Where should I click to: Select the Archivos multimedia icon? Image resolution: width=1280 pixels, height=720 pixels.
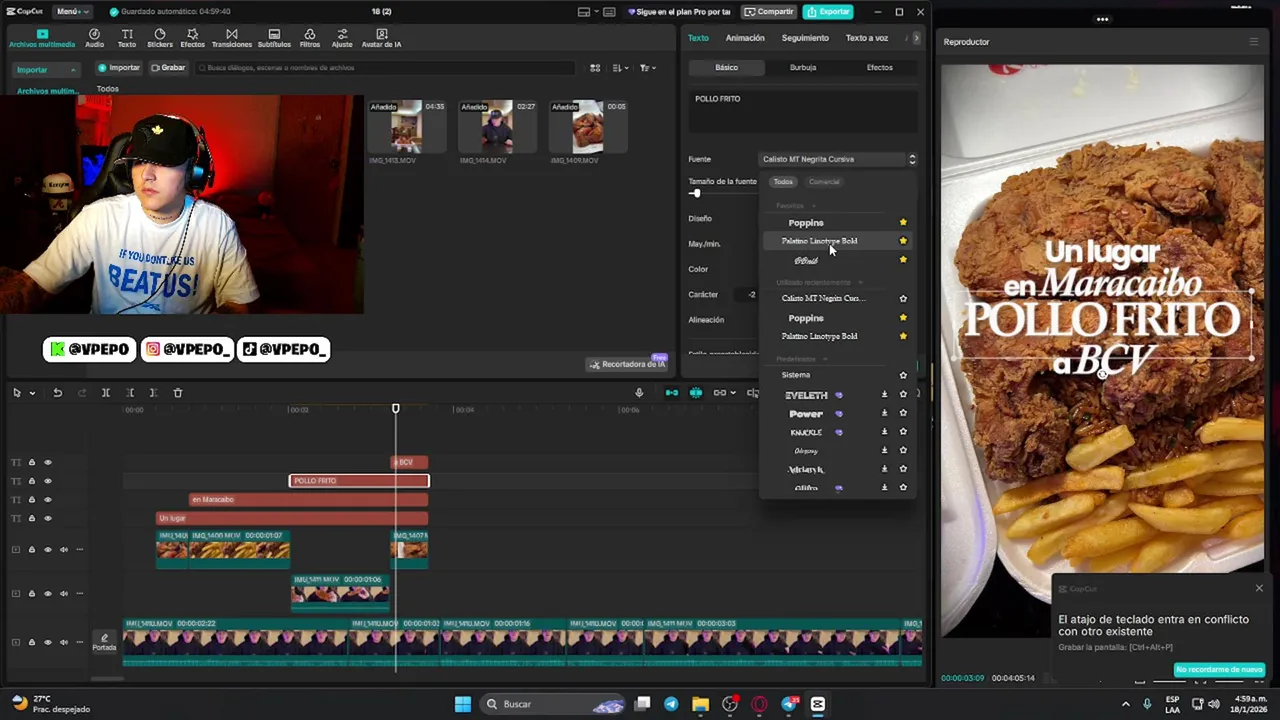42,38
